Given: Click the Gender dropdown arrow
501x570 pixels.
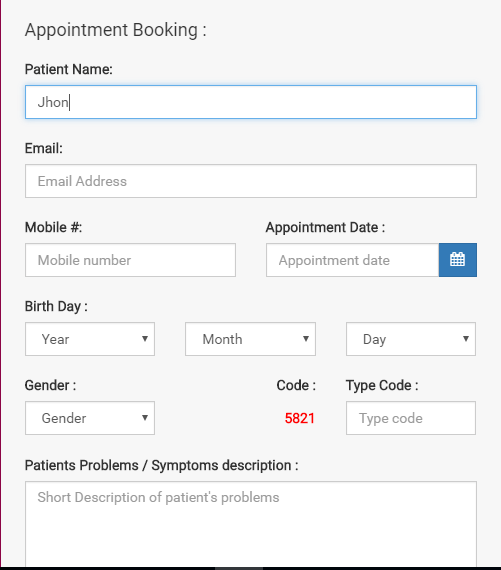Looking at the screenshot, I should click(x=145, y=418).
